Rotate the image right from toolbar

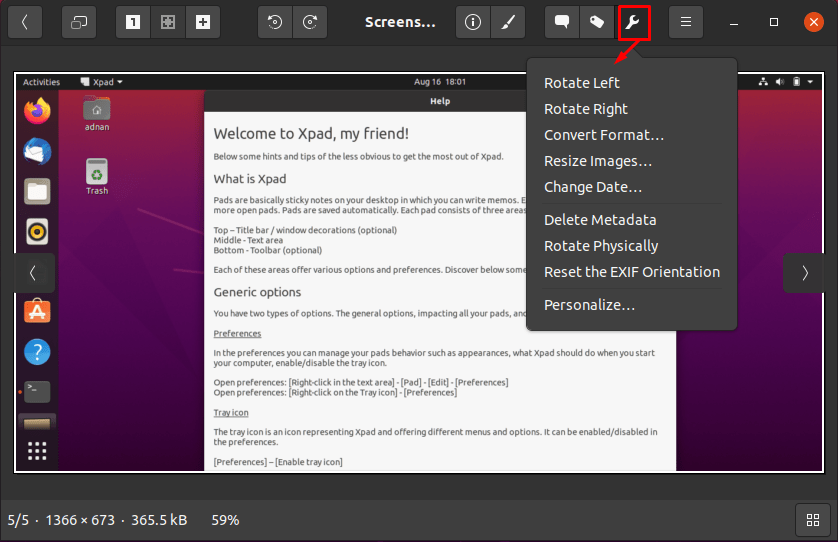point(310,22)
